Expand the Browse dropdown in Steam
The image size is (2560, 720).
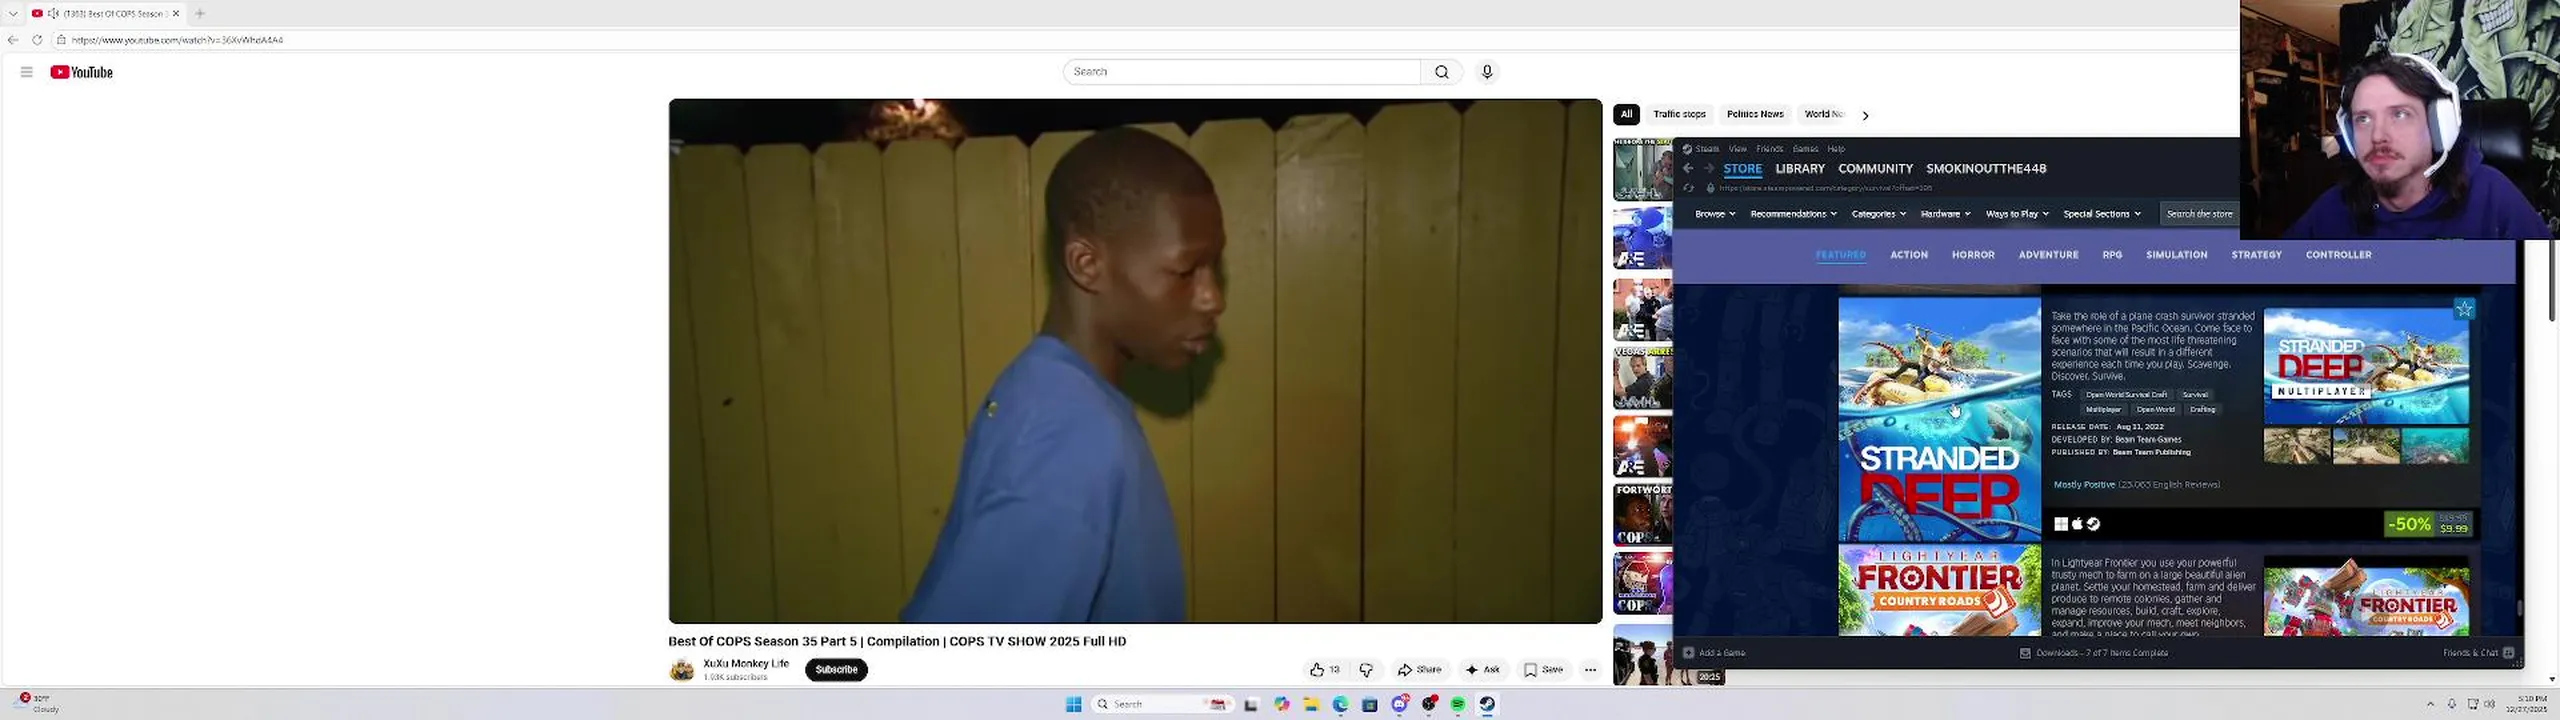pos(1714,214)
